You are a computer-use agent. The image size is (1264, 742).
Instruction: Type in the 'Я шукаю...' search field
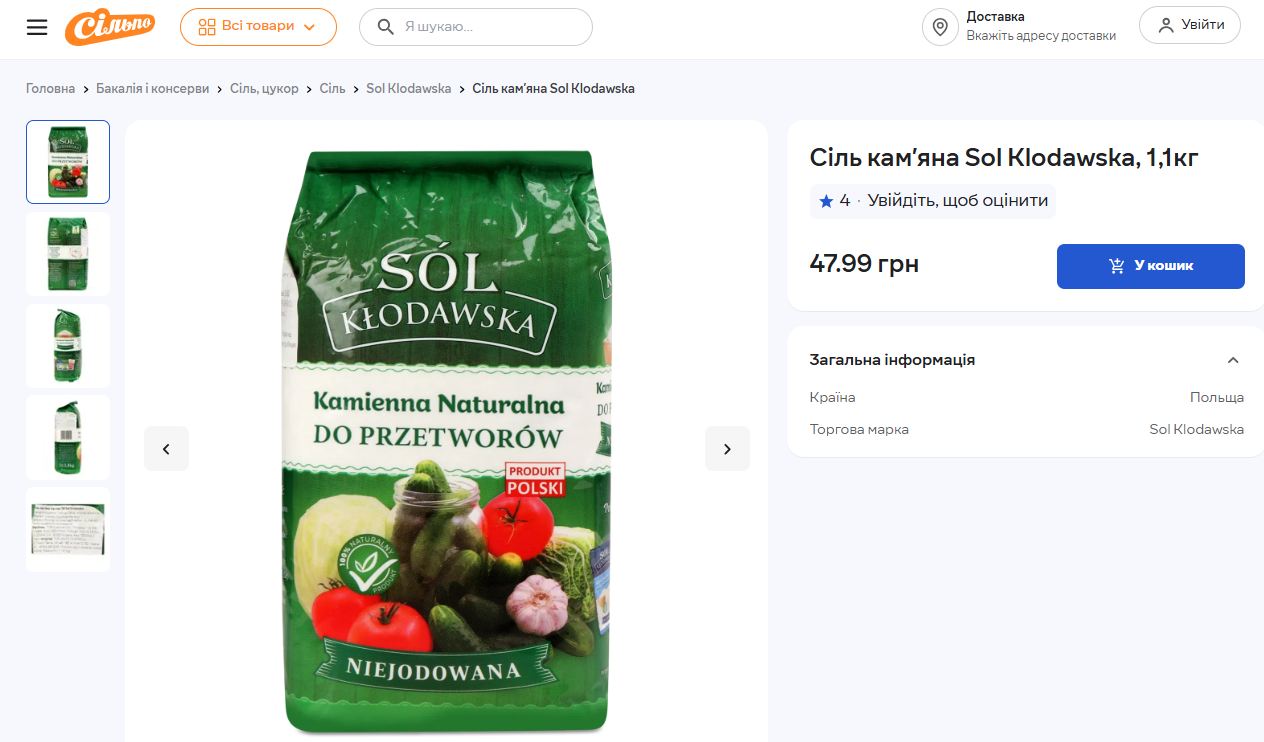[x=490, y=27]
